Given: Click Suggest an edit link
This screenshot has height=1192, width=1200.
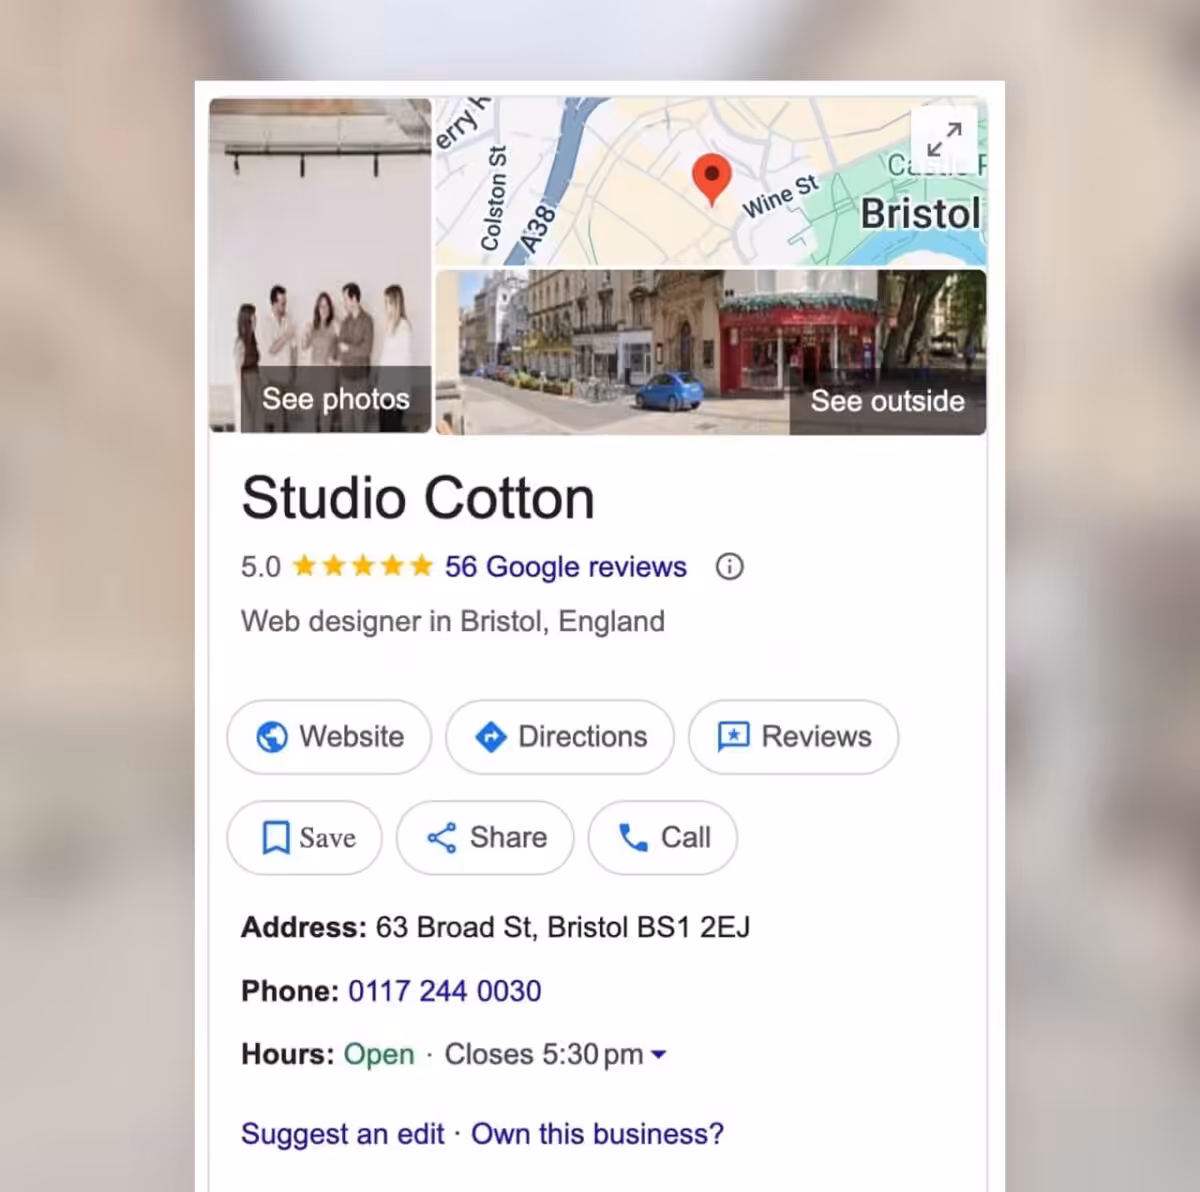Looking at the screenshot, I should tap(343, 1134).
